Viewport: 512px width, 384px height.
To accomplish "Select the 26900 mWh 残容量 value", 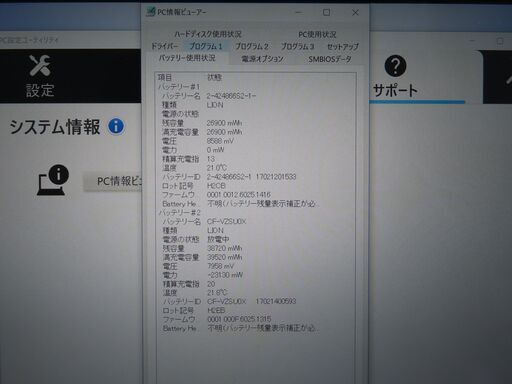I will pyautogui.click(x=224, y=123).
